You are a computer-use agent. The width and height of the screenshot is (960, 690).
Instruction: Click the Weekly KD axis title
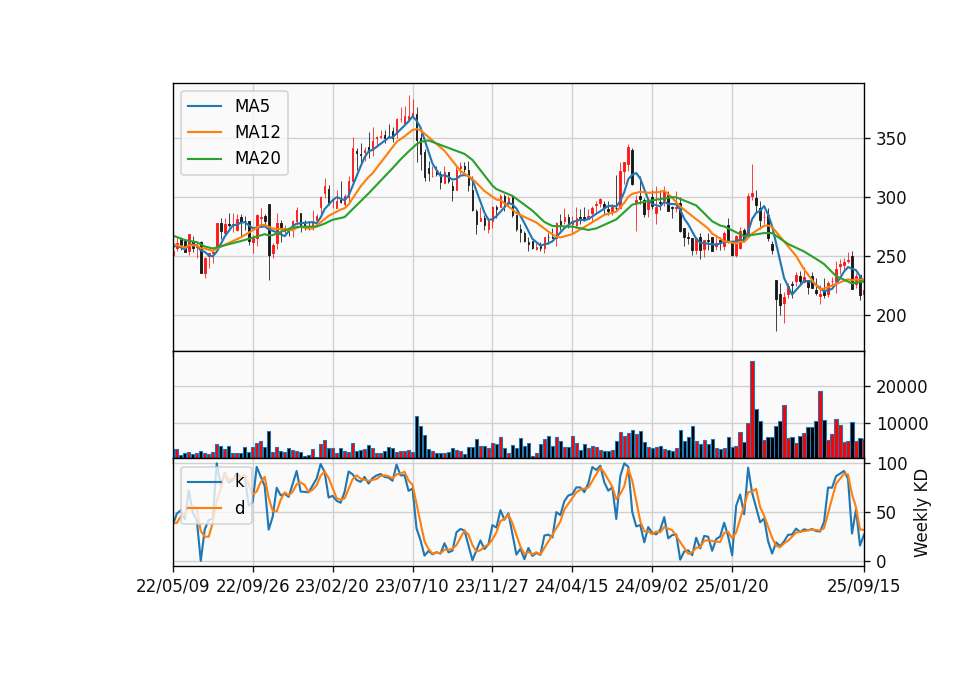(x=920, y=513)
